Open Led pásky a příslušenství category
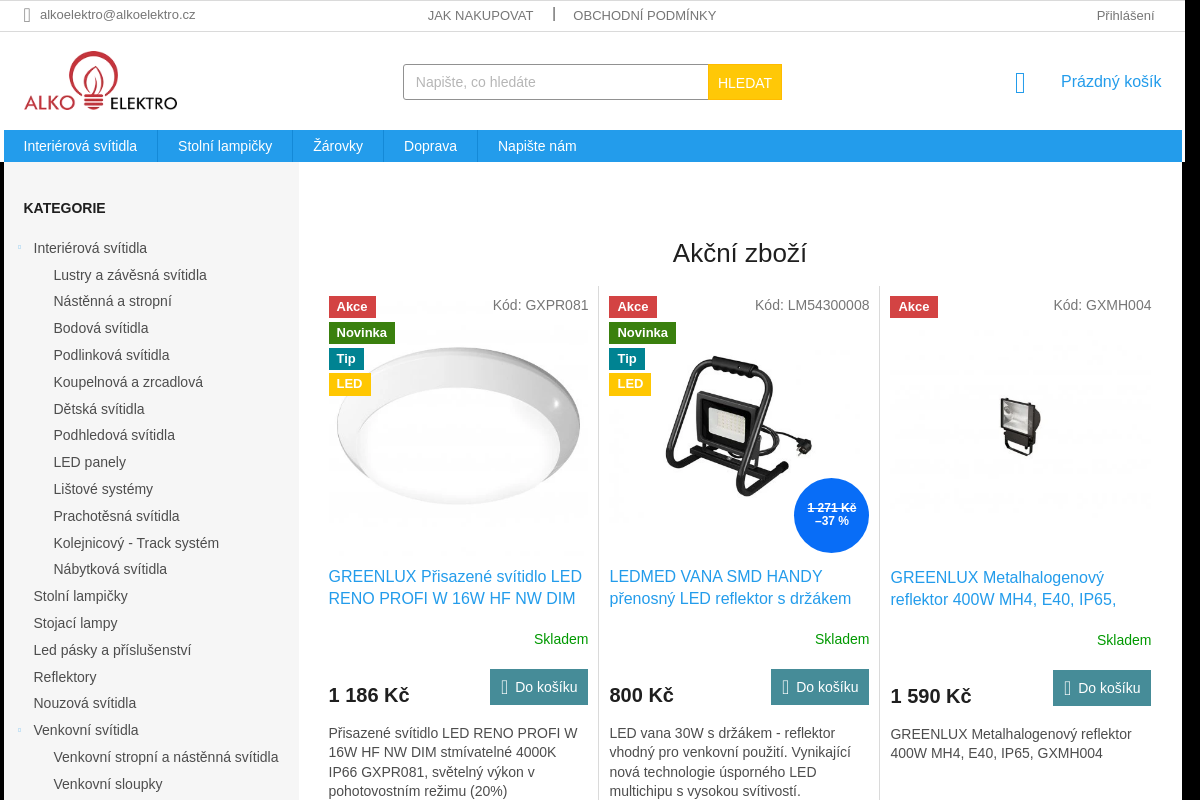Image resolution: width=1200 pixels, height=800 pixels. 112,650
